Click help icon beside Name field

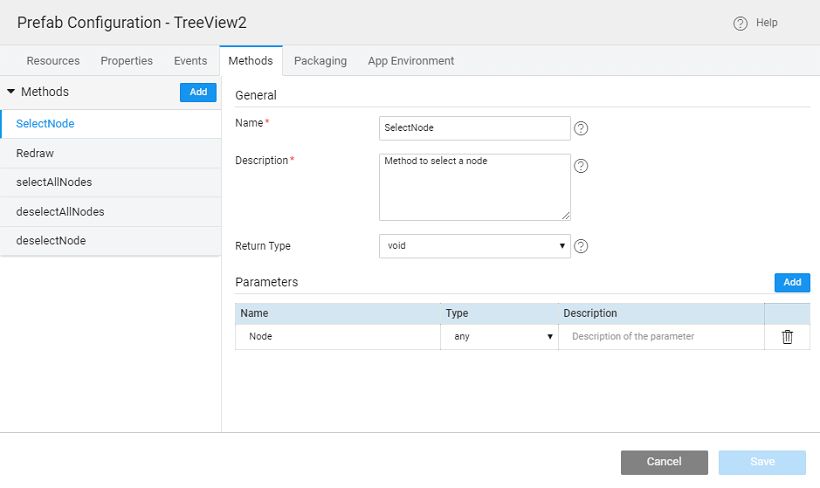click(581, 128)
